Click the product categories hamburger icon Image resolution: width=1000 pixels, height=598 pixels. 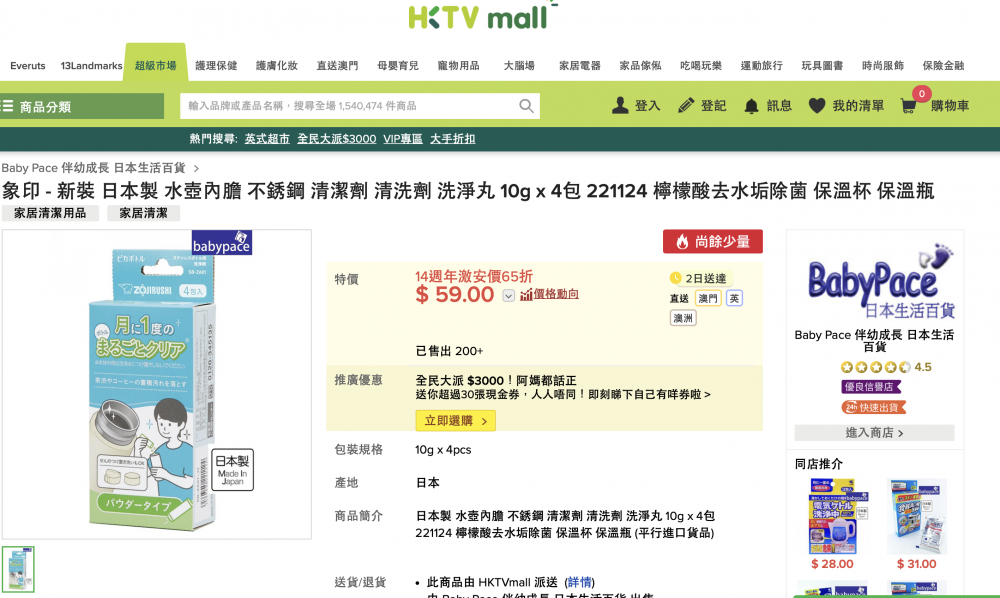click(x=7, y=106)
